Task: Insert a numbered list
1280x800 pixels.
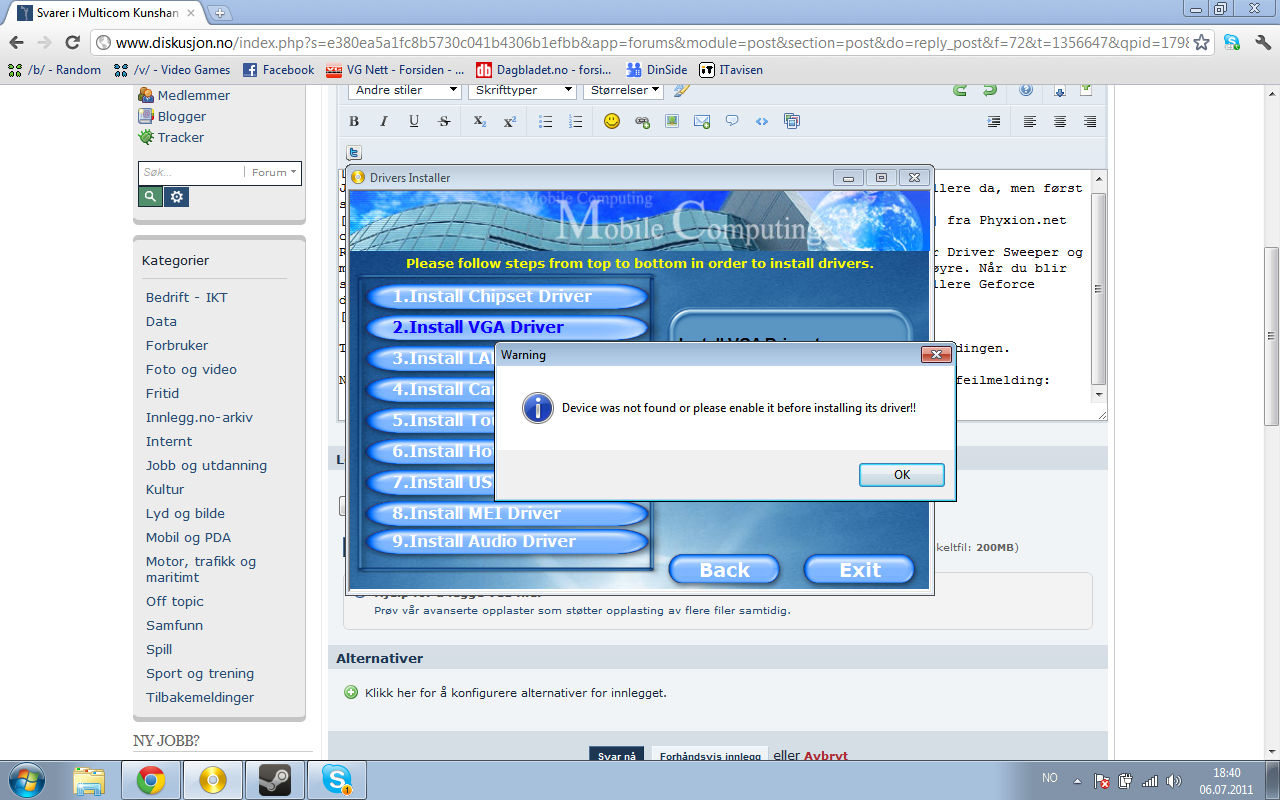Action: coord(576,121)
